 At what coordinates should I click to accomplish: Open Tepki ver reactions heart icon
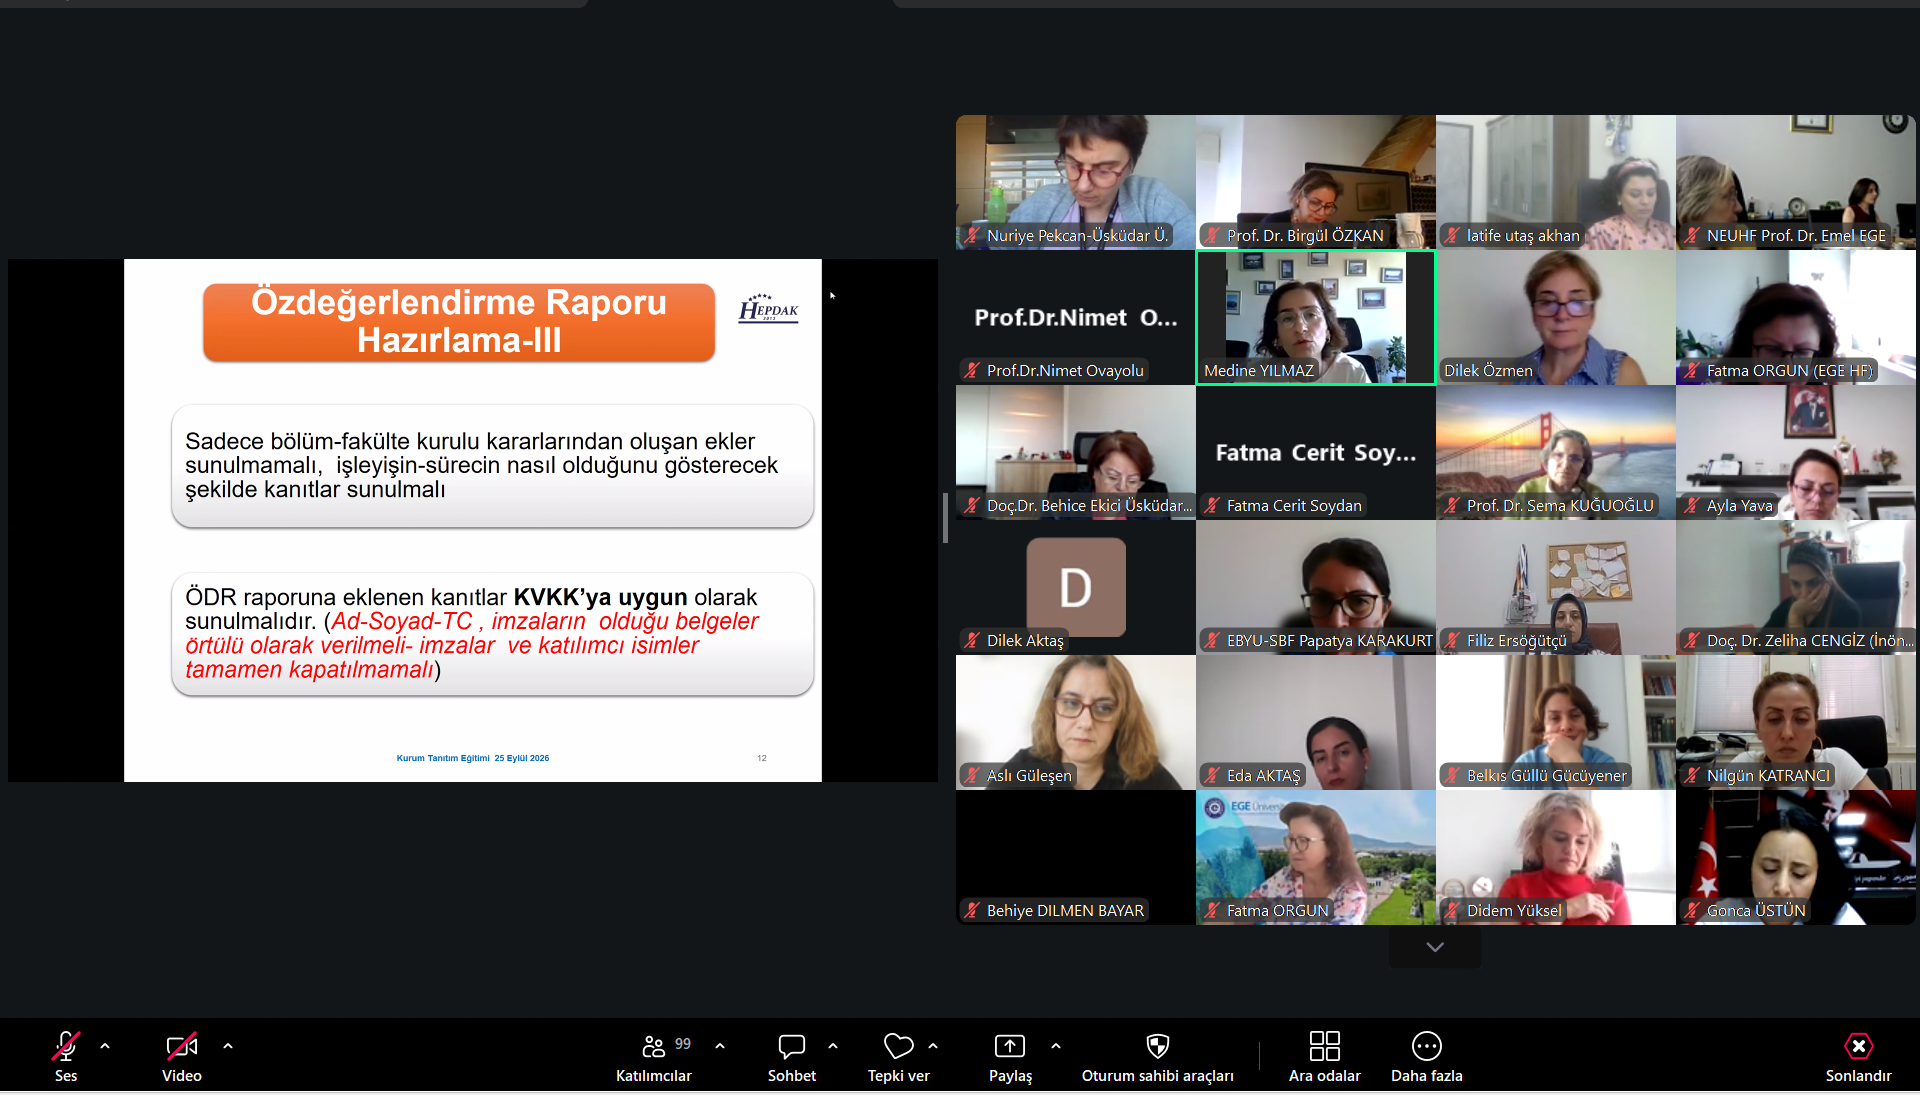click(898, 1046)
